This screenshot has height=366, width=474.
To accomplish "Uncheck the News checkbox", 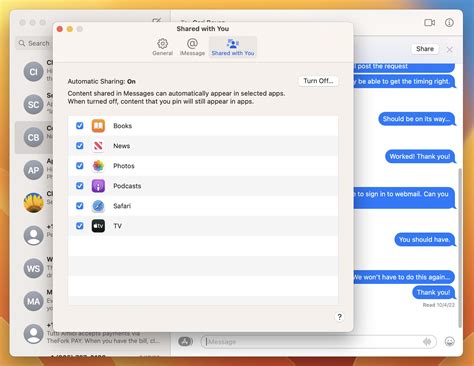I will pyautogui.click(x=80, y=146).
